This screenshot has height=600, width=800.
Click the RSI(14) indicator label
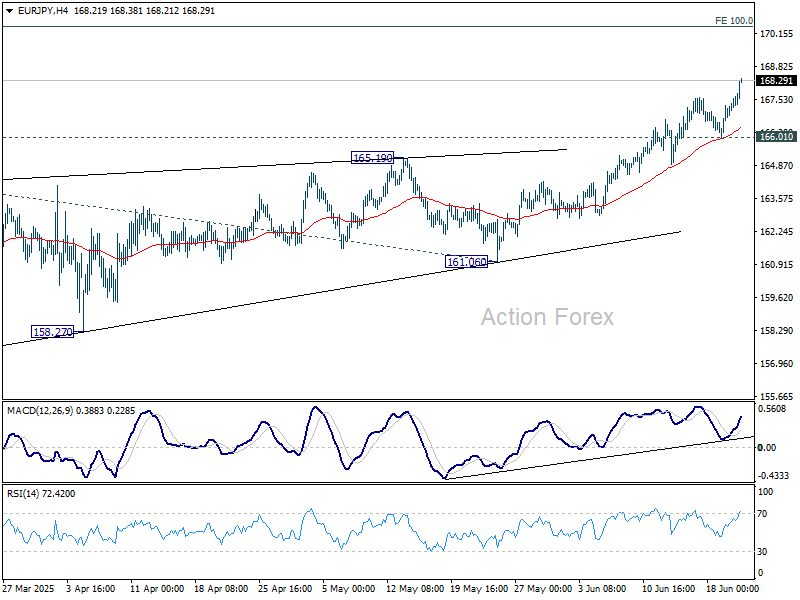24,493
